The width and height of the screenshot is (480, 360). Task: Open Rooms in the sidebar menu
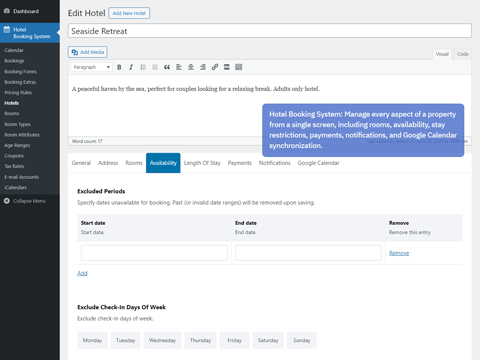[x=12, y=114]
